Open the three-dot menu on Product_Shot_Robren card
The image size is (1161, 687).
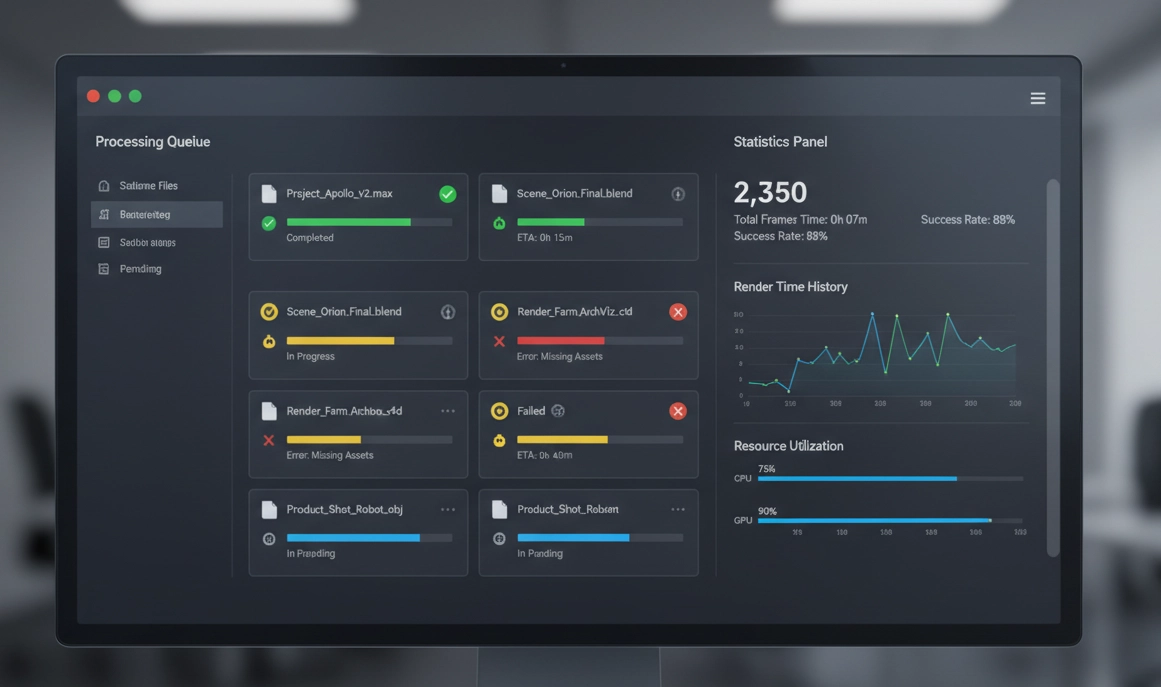tap(678, 510)
